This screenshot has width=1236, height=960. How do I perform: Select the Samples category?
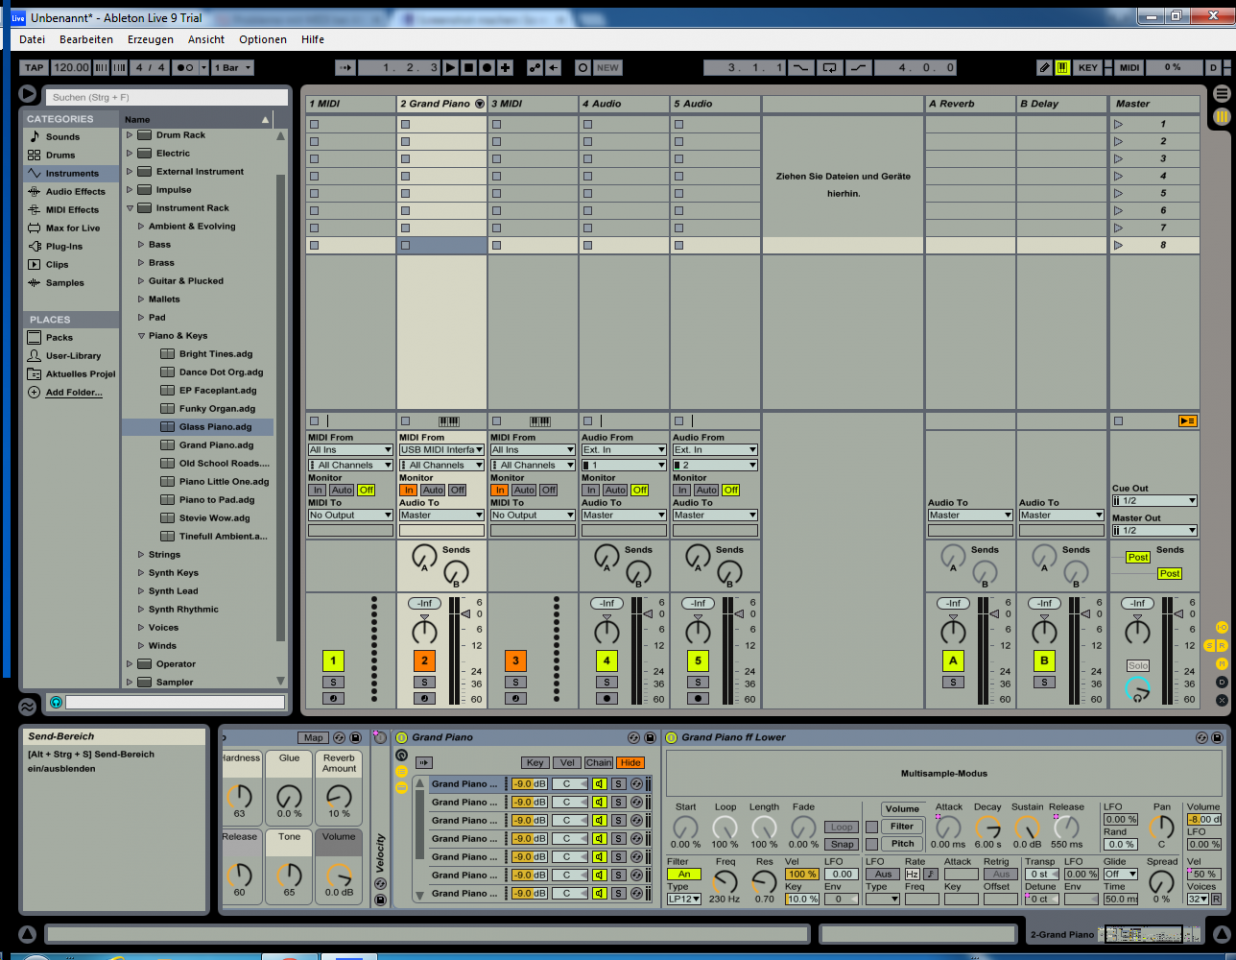(65, 283)
